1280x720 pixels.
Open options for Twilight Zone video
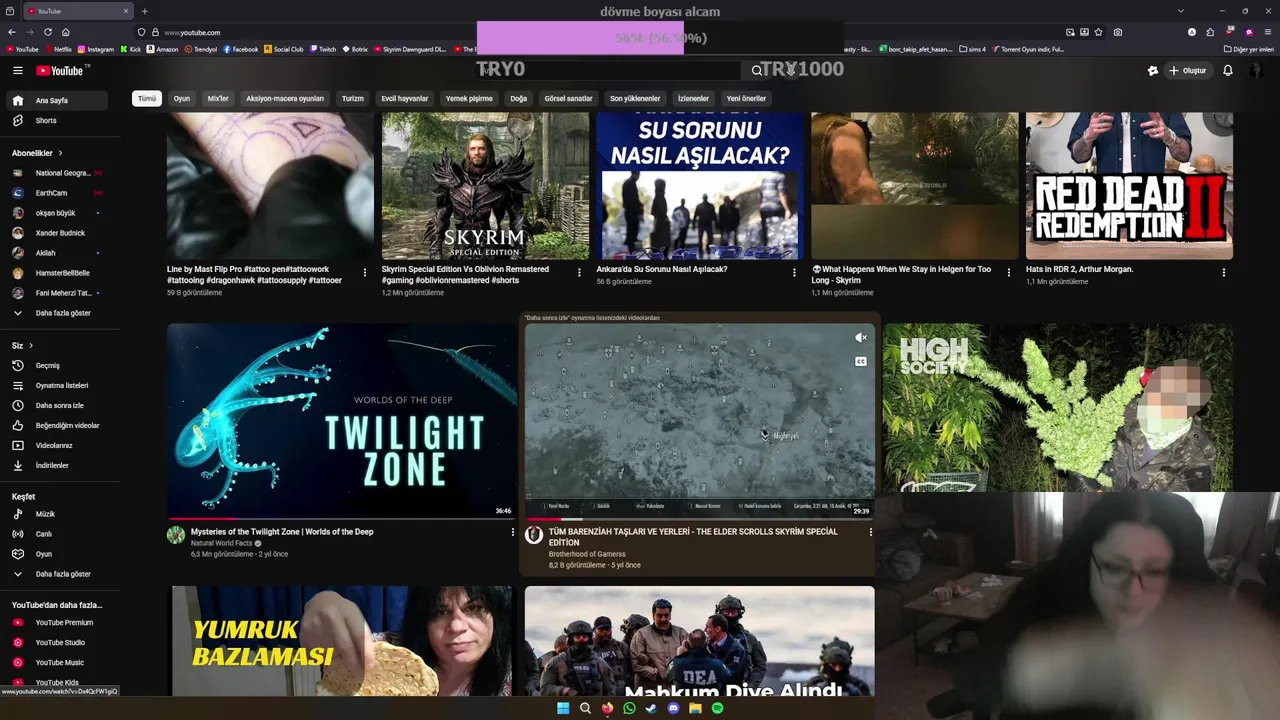point(513,533)
